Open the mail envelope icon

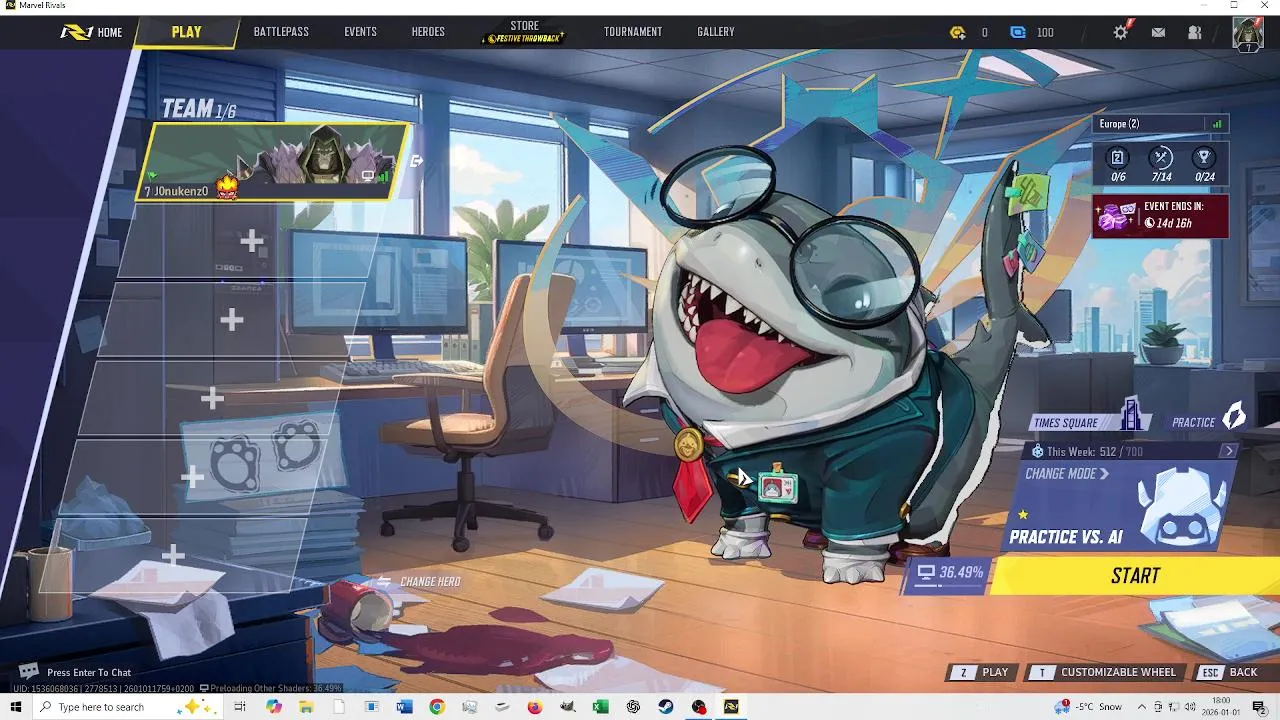[1158, 32]
